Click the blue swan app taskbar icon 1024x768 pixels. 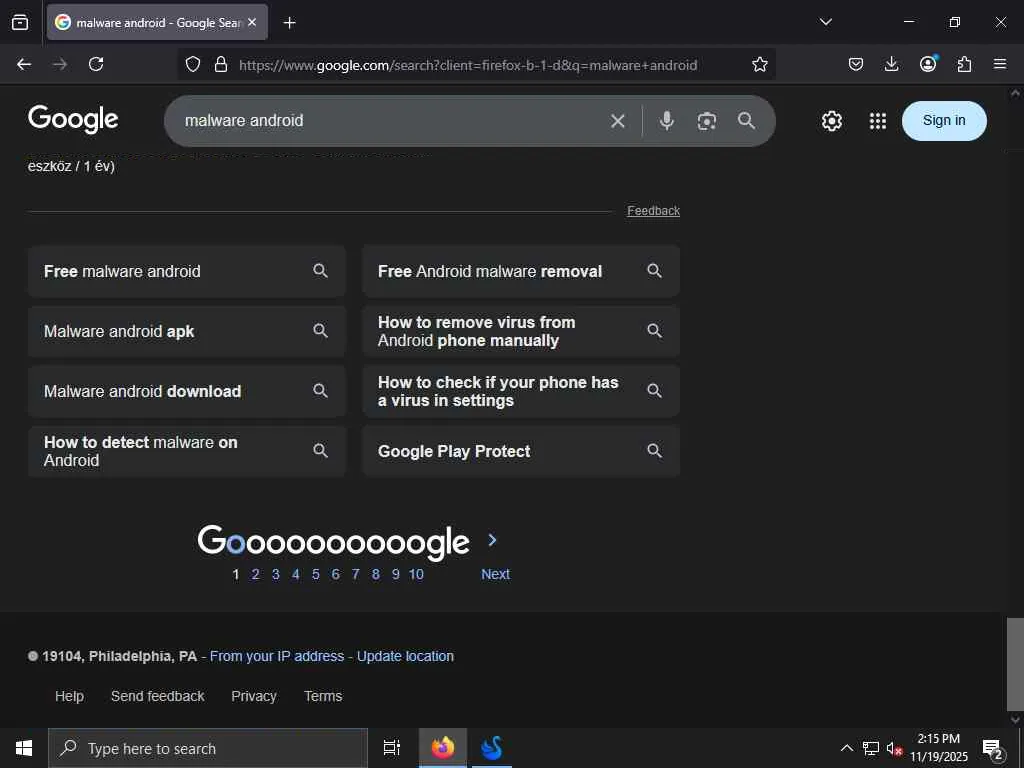[491, 748]
